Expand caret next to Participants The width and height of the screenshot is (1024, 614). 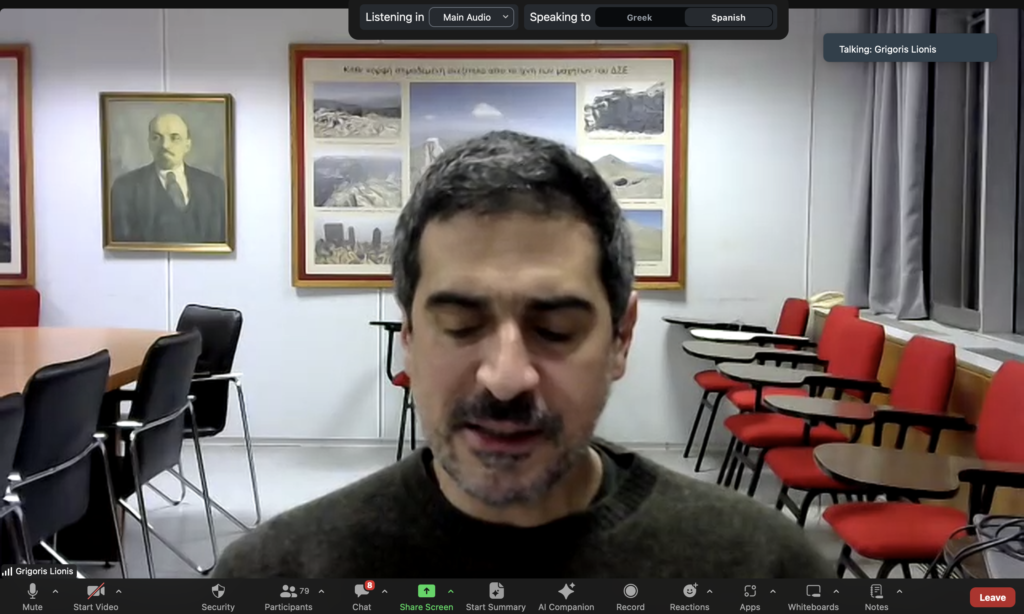[321, 591]
